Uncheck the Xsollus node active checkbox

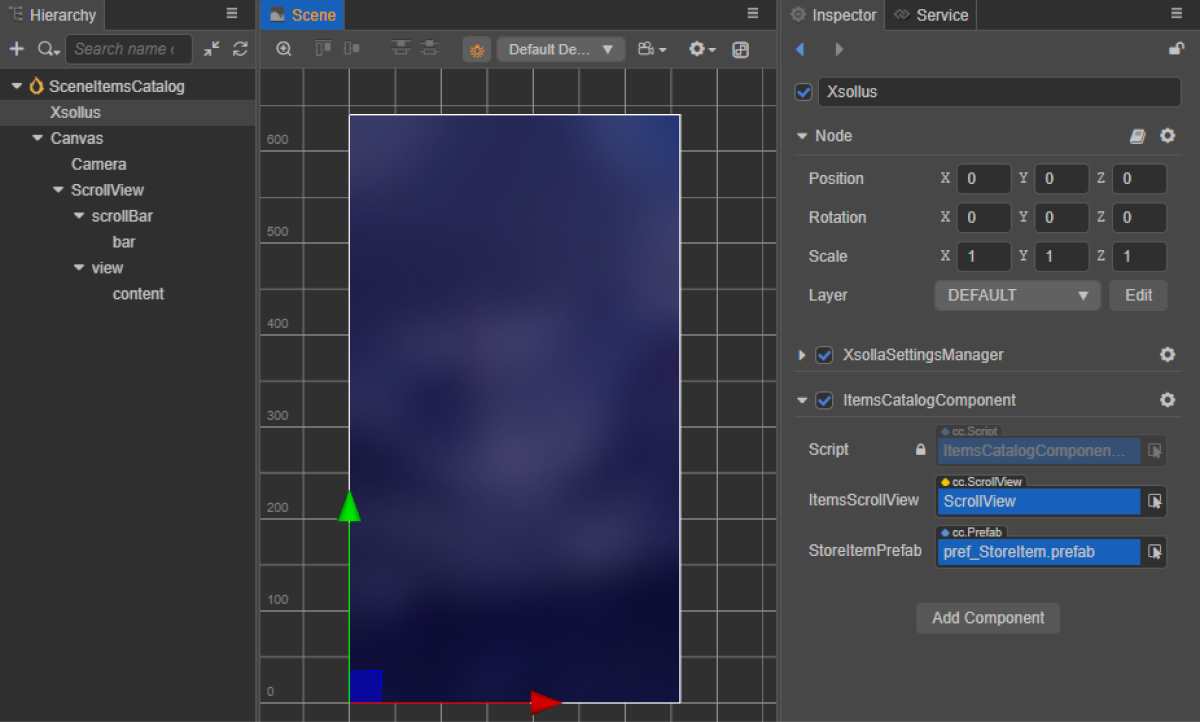[x=803, y=92]
